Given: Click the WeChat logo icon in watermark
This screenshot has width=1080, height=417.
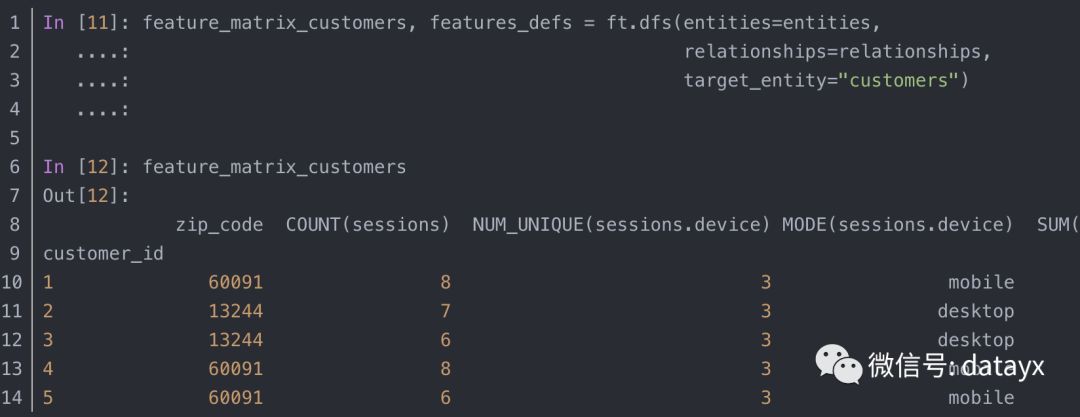Looking at the screenshot, I should (838, 365).
